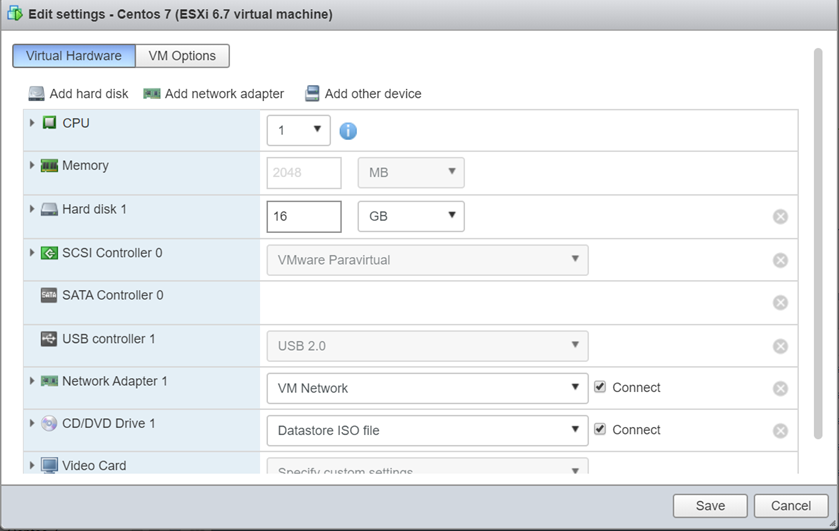The width and height of the screenshot is (839, 531).
Task: Remove CD/DVD Drive 1 with its X icon
Action: (780, 431)
